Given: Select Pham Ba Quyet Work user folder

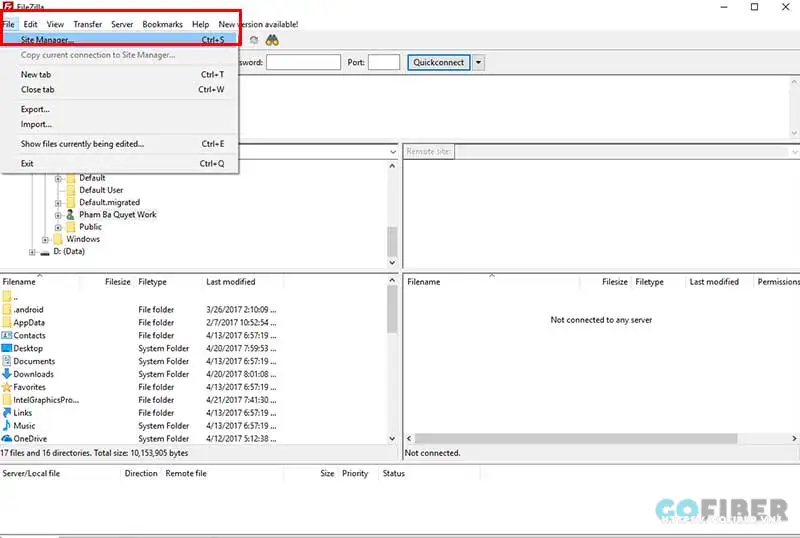Looking at the screenshot, I should tap(118, 214).
